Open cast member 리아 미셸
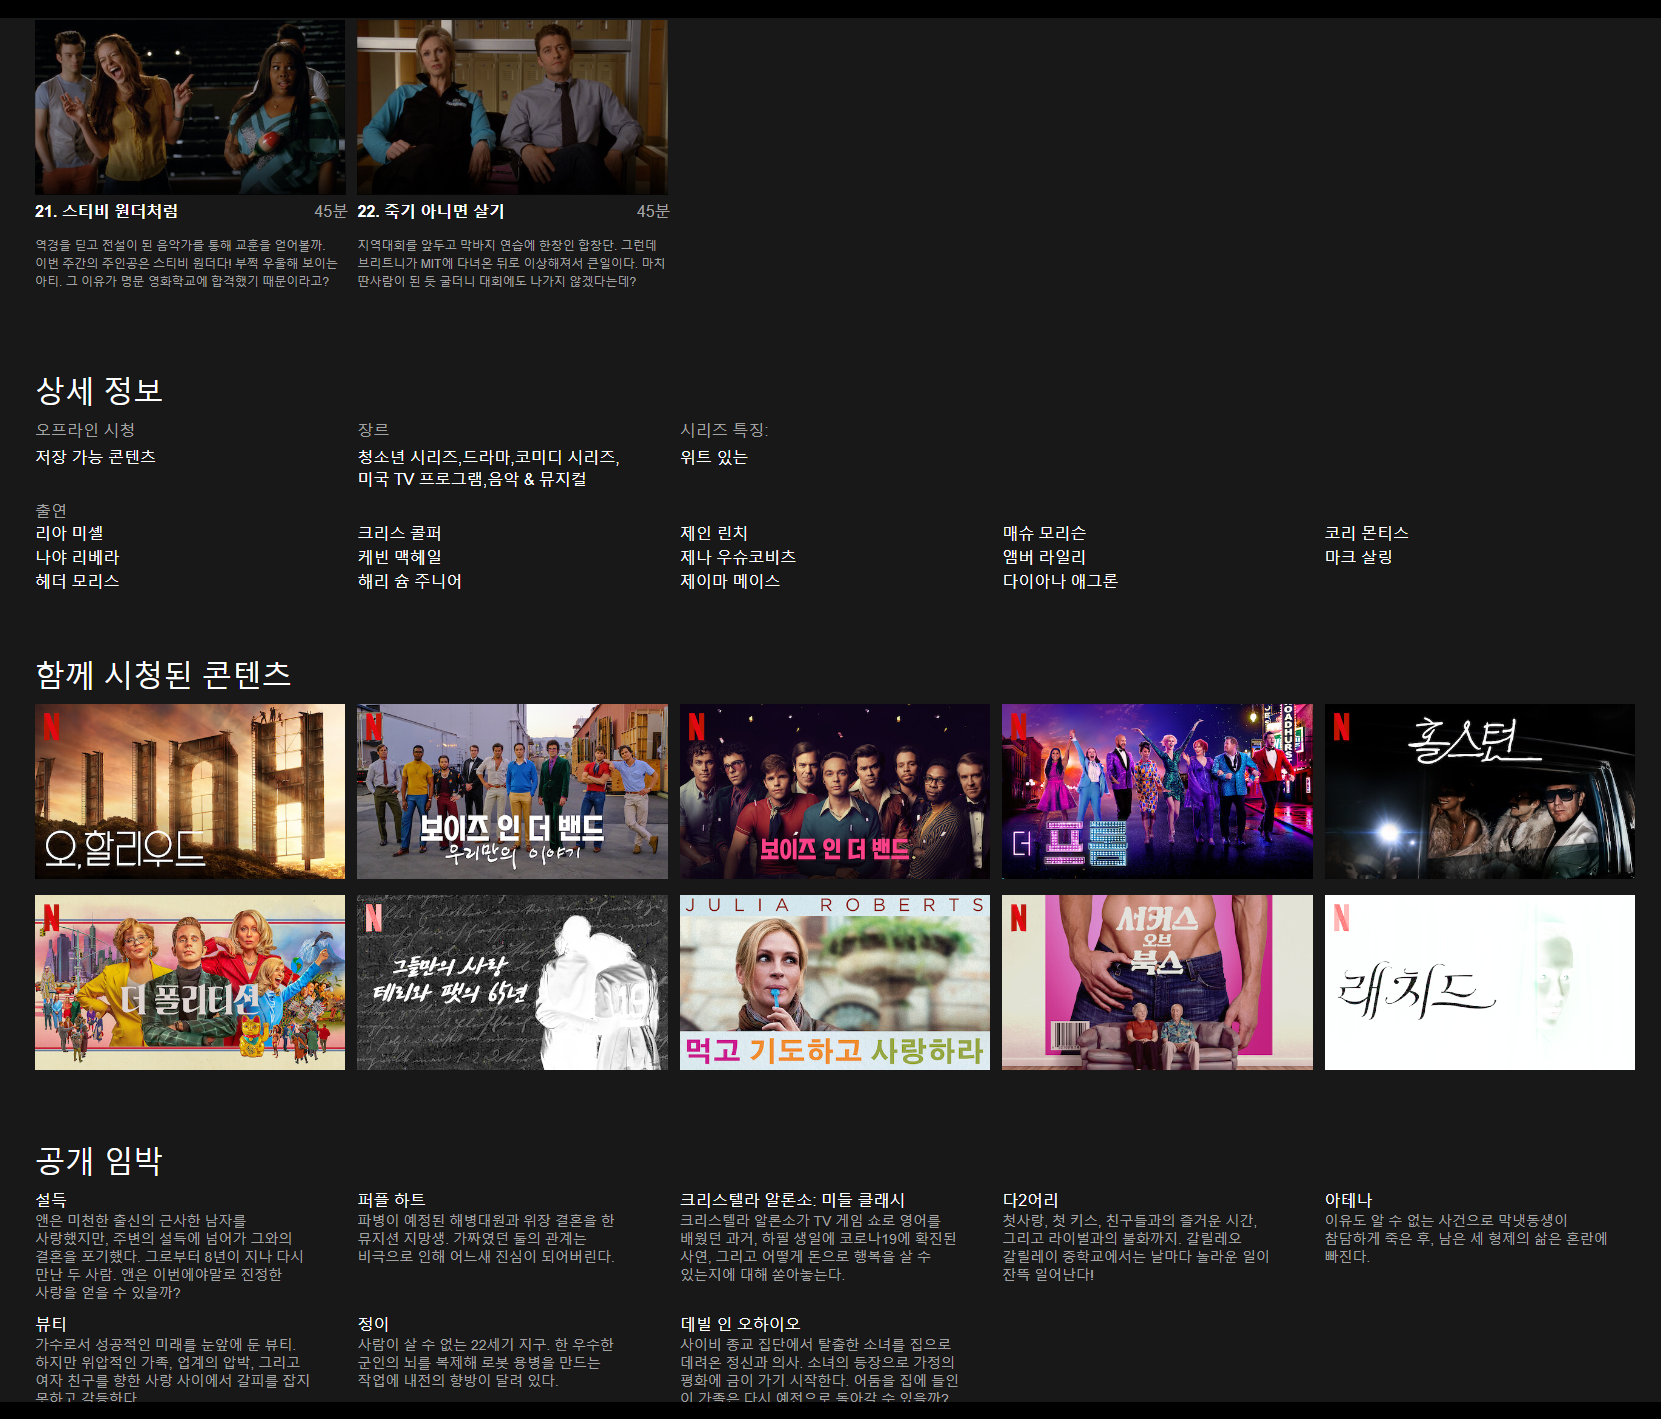This screenshot has width=1661, height=1419. [70, 533]
